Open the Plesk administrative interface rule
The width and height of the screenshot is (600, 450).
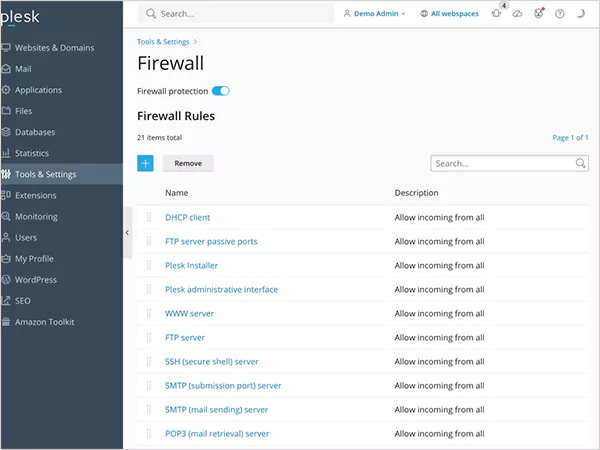point(222,289)
